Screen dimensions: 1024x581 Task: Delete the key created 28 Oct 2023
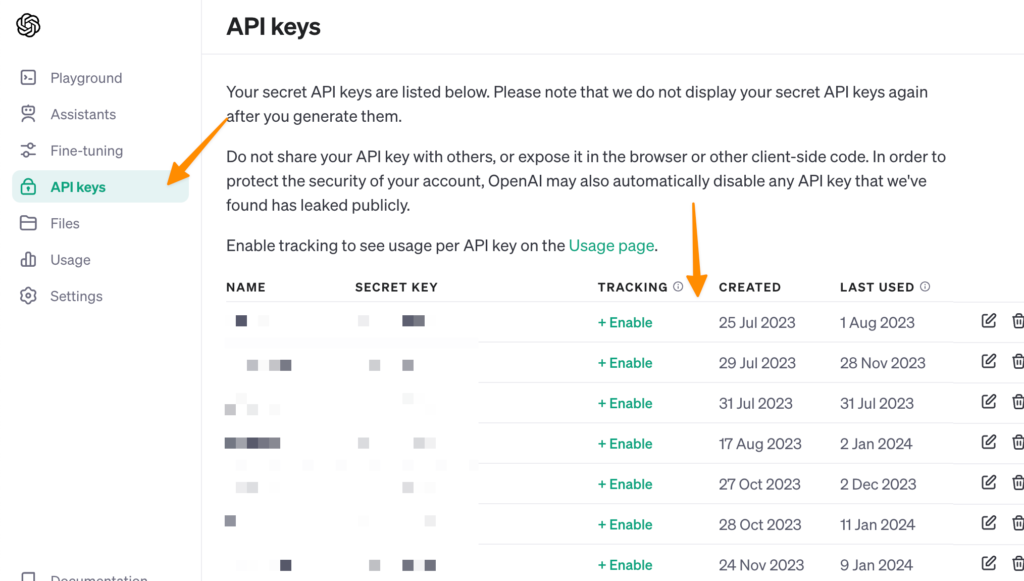pyautogui.click(x=1017, y=523)
